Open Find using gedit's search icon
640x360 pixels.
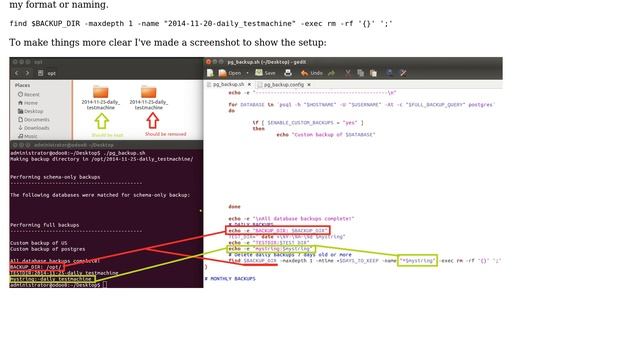(390, 73)
